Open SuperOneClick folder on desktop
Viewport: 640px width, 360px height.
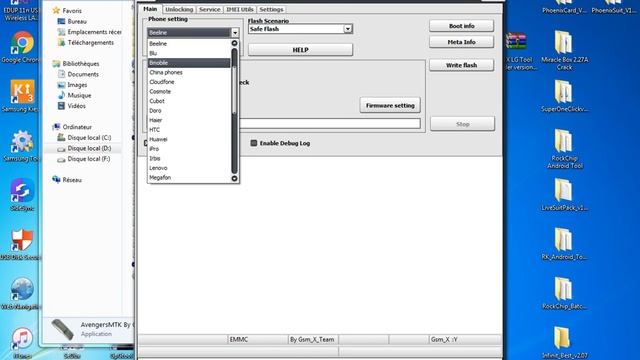click(x=564, y=92)
